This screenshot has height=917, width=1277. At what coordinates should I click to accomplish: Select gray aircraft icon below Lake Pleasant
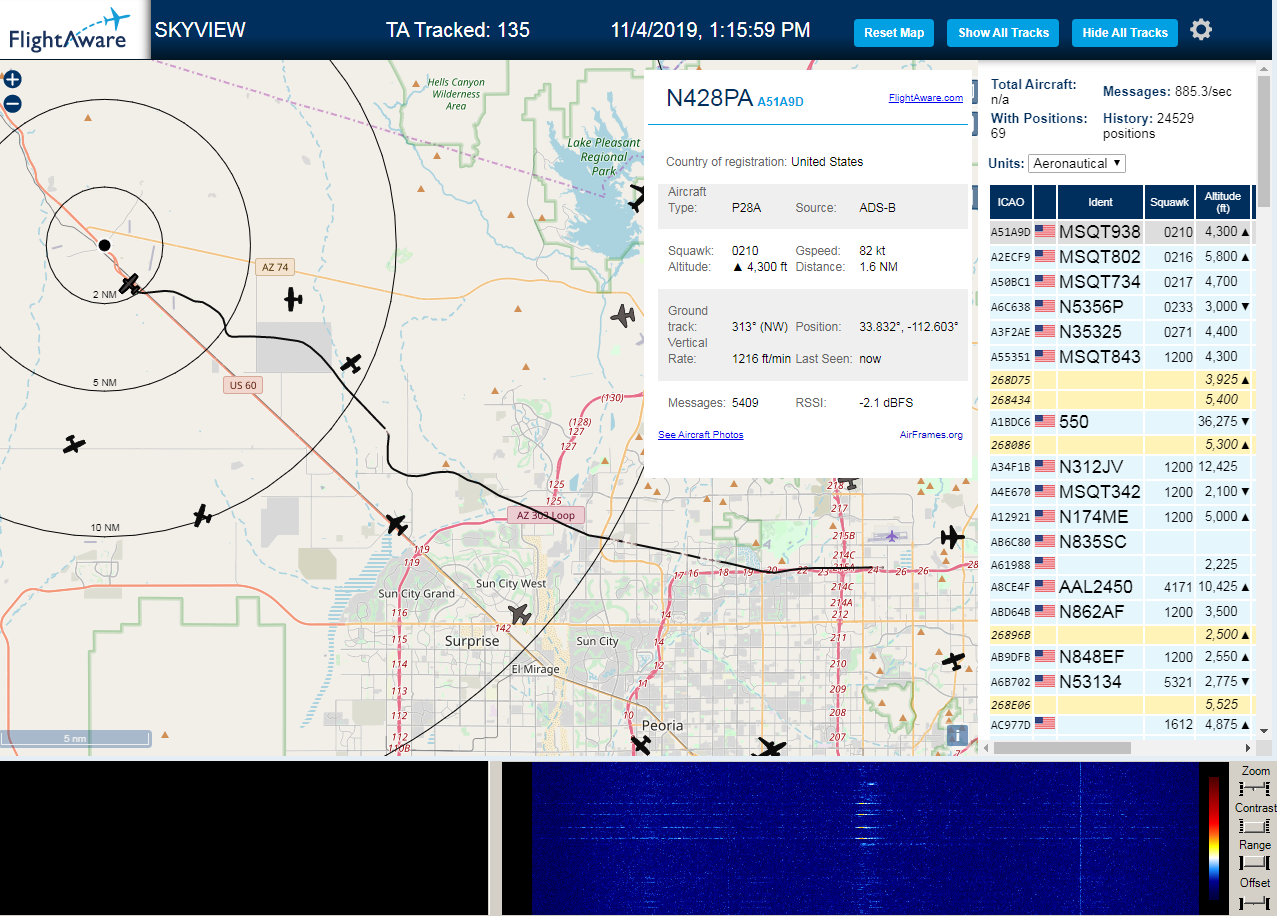point(623,316)
